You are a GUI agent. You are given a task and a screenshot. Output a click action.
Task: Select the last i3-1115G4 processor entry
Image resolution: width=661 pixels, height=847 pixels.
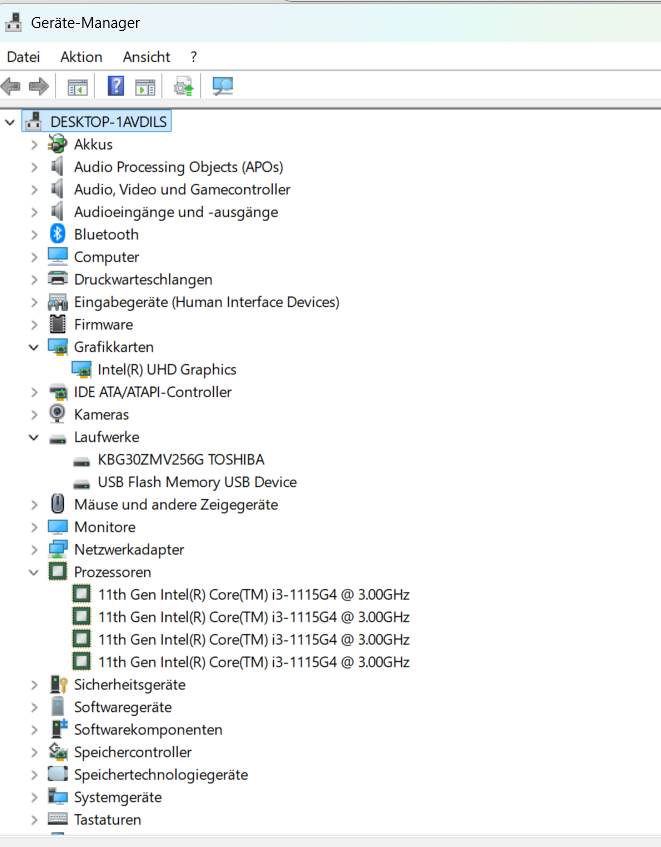coord(254,662)
